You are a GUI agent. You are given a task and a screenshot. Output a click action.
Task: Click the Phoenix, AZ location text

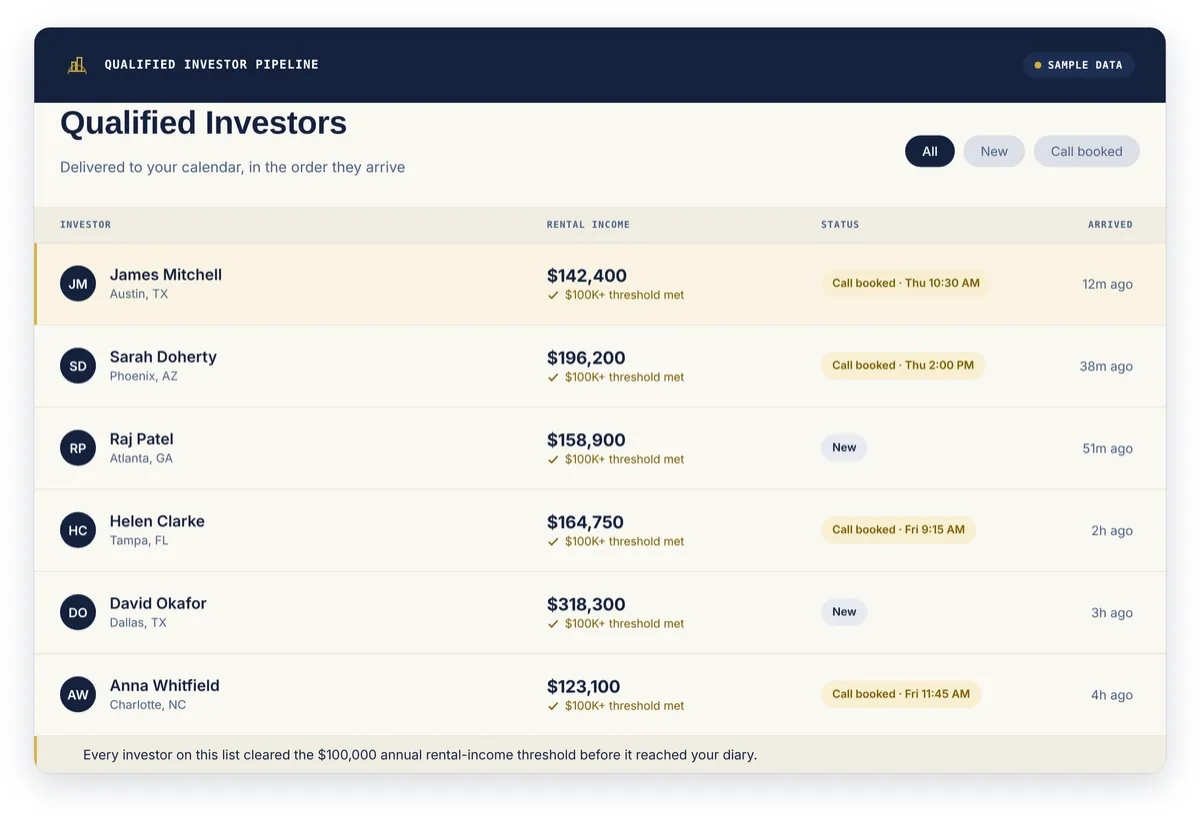(x=144, y=376)
